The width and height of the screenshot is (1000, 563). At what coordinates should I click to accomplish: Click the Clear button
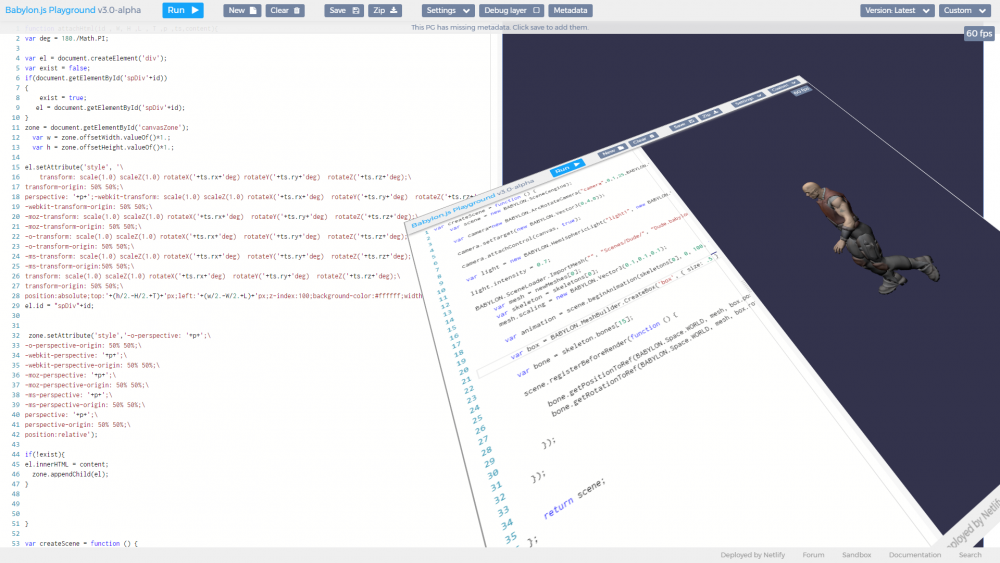[284, 10]
